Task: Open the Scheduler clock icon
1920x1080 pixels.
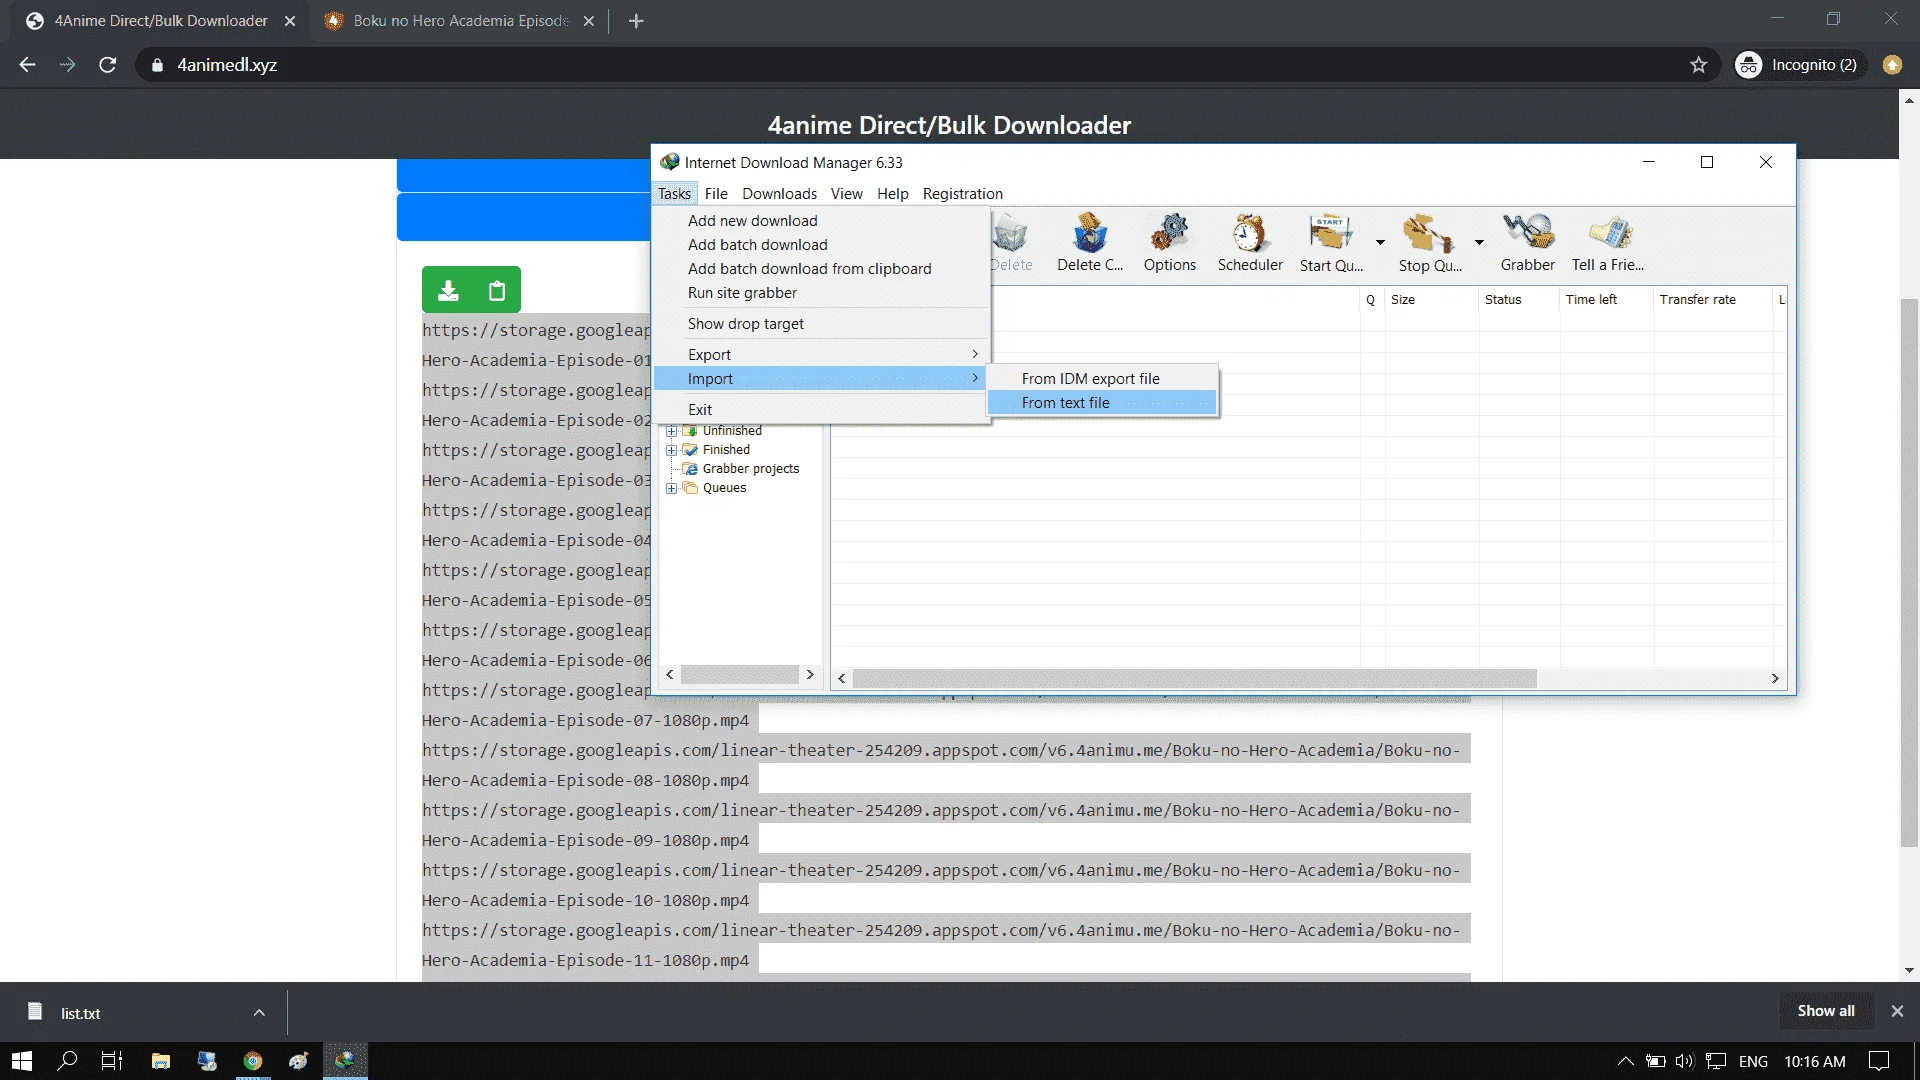Action: (x=1250, y=243)
